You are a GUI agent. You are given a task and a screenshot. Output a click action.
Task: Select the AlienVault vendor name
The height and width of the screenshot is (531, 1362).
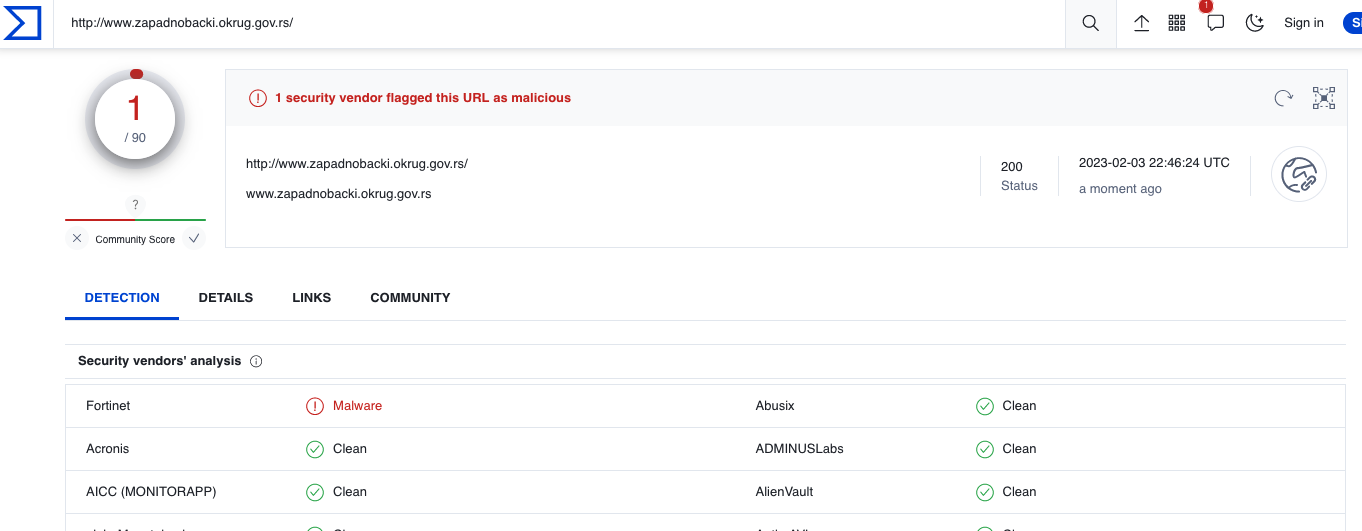tap(785, 492)
